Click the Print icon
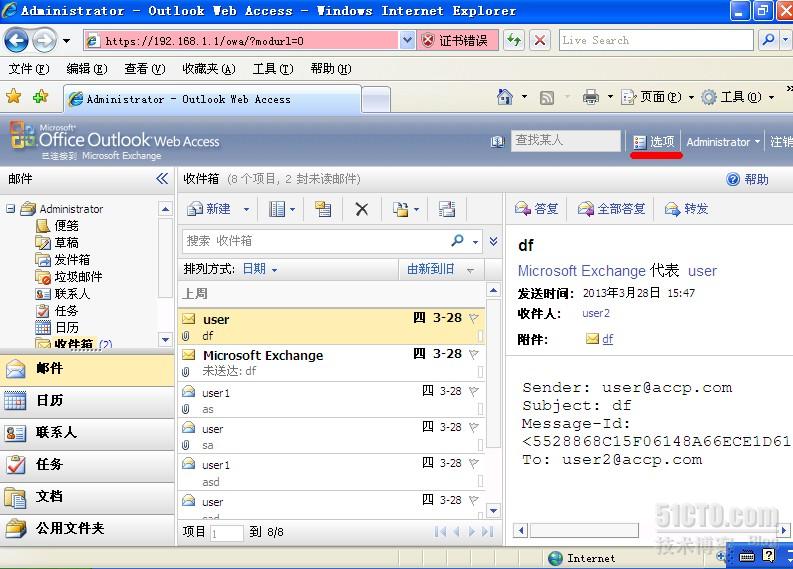The width and height of the screenshot is (793, 569). pyautogui.click(x=590, y=97)
